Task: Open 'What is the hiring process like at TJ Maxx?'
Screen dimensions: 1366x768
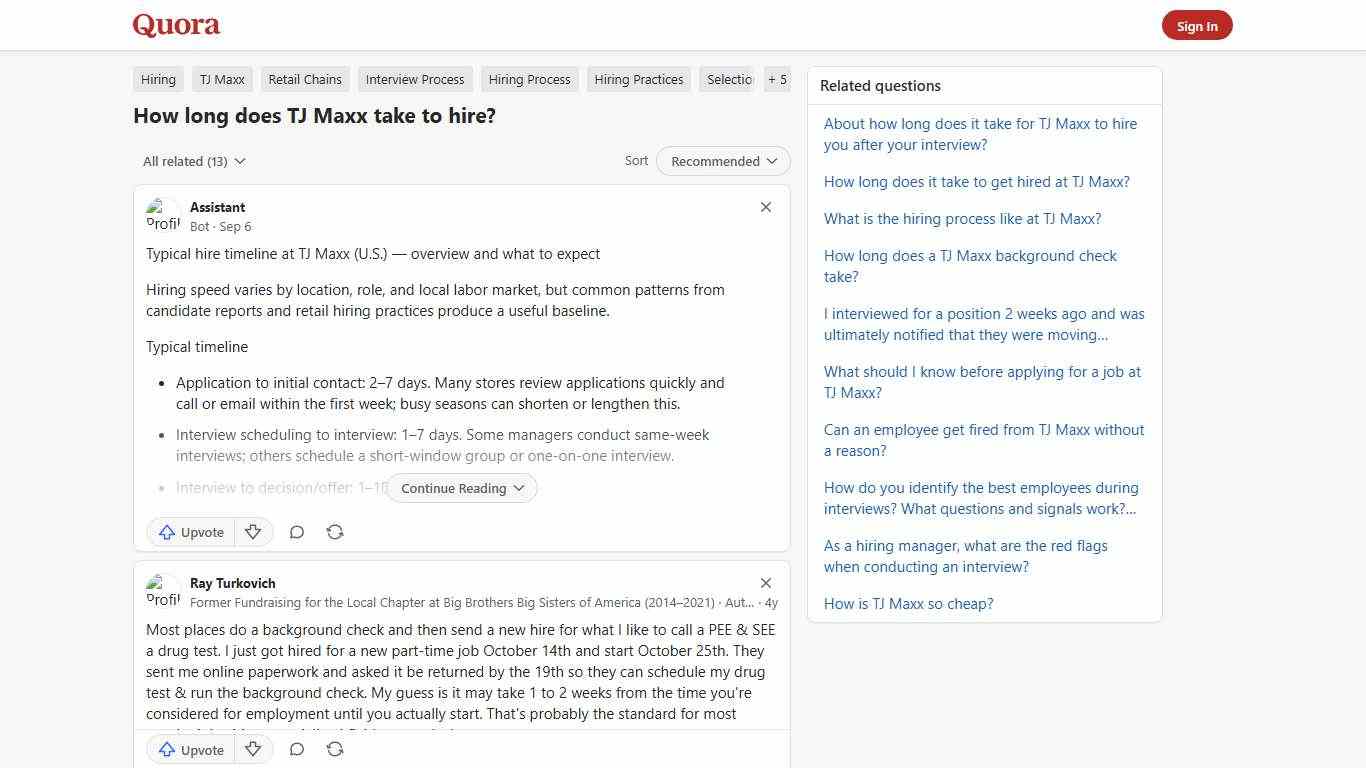Action: pyautogui.click(x=962, y=218)
